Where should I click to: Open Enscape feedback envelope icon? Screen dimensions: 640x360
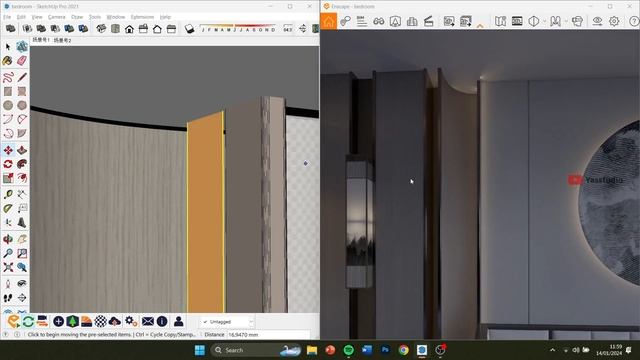point(148,321)
